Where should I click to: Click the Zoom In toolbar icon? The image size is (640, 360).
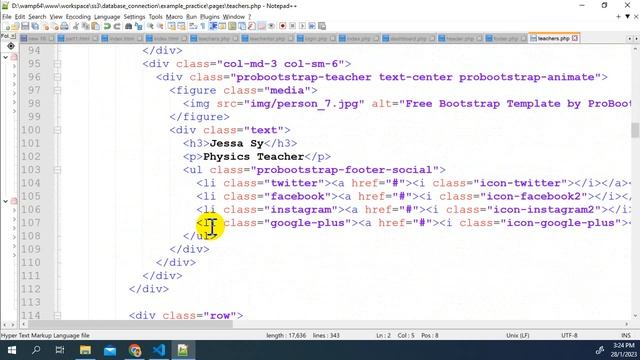coord(150,26)
